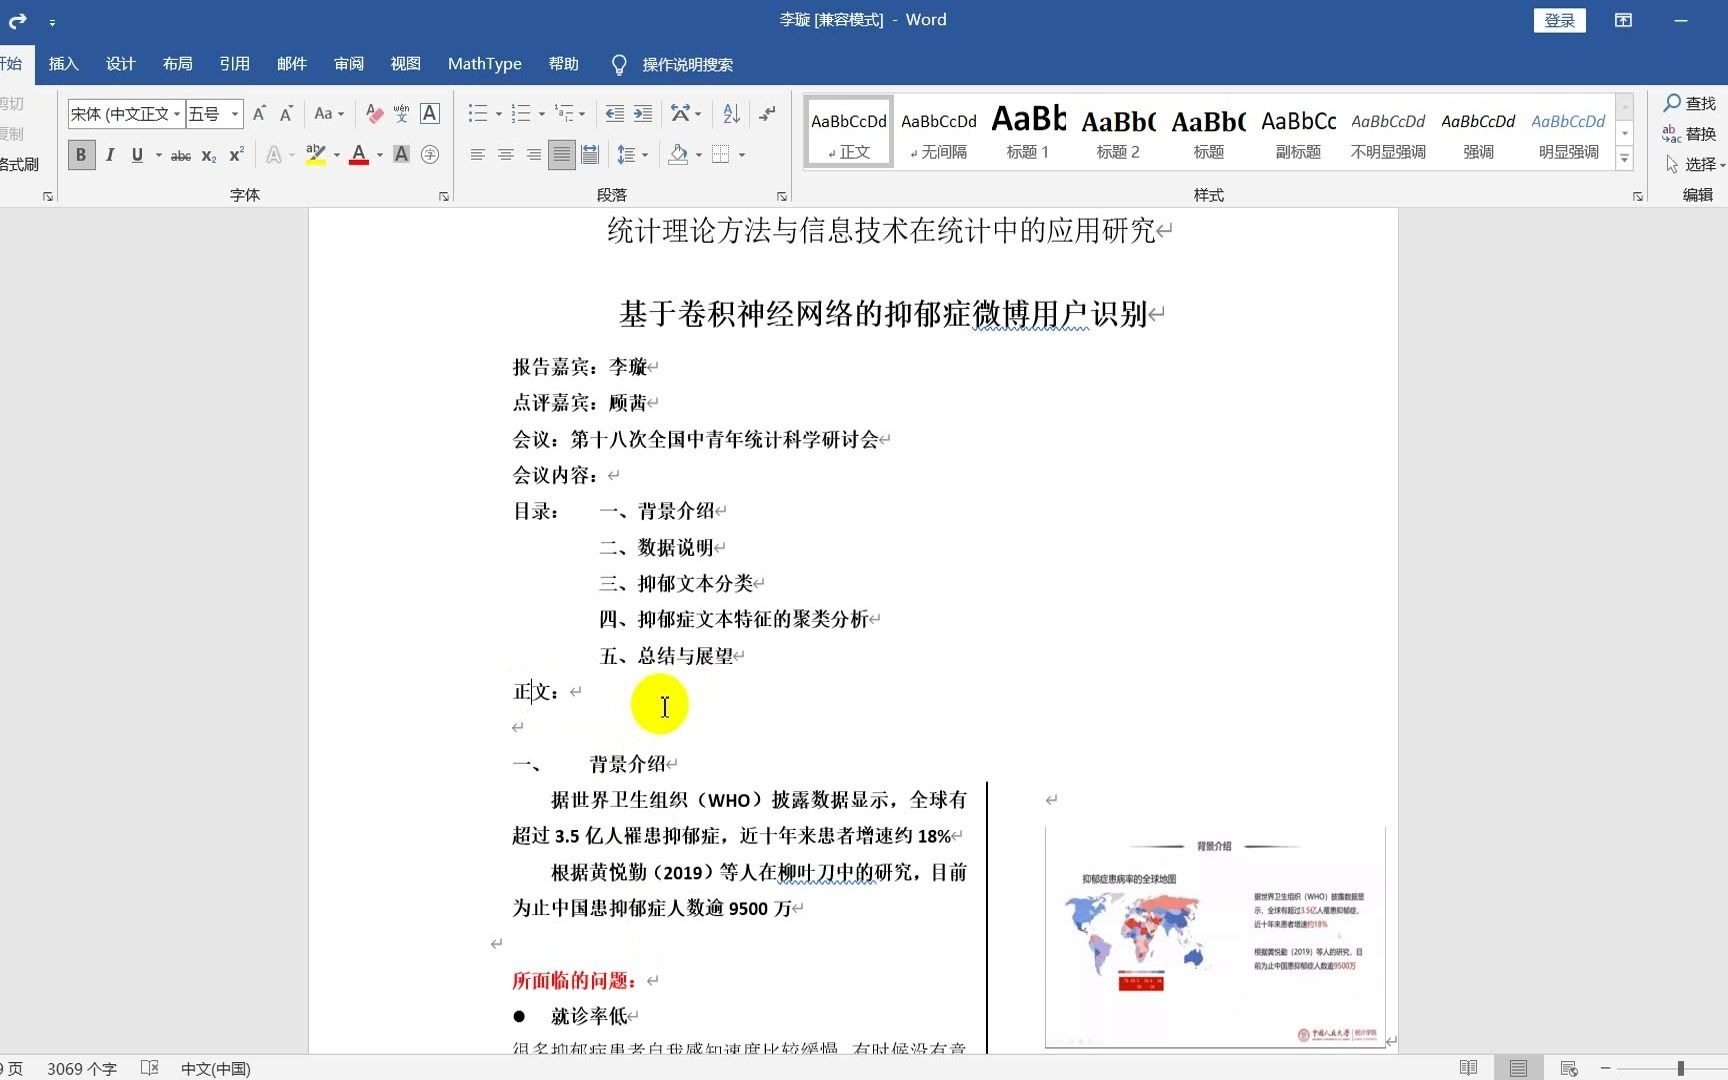The image size is (1728, 1080).
Task: Toggle italic formatting
Action: click(110, 154)
